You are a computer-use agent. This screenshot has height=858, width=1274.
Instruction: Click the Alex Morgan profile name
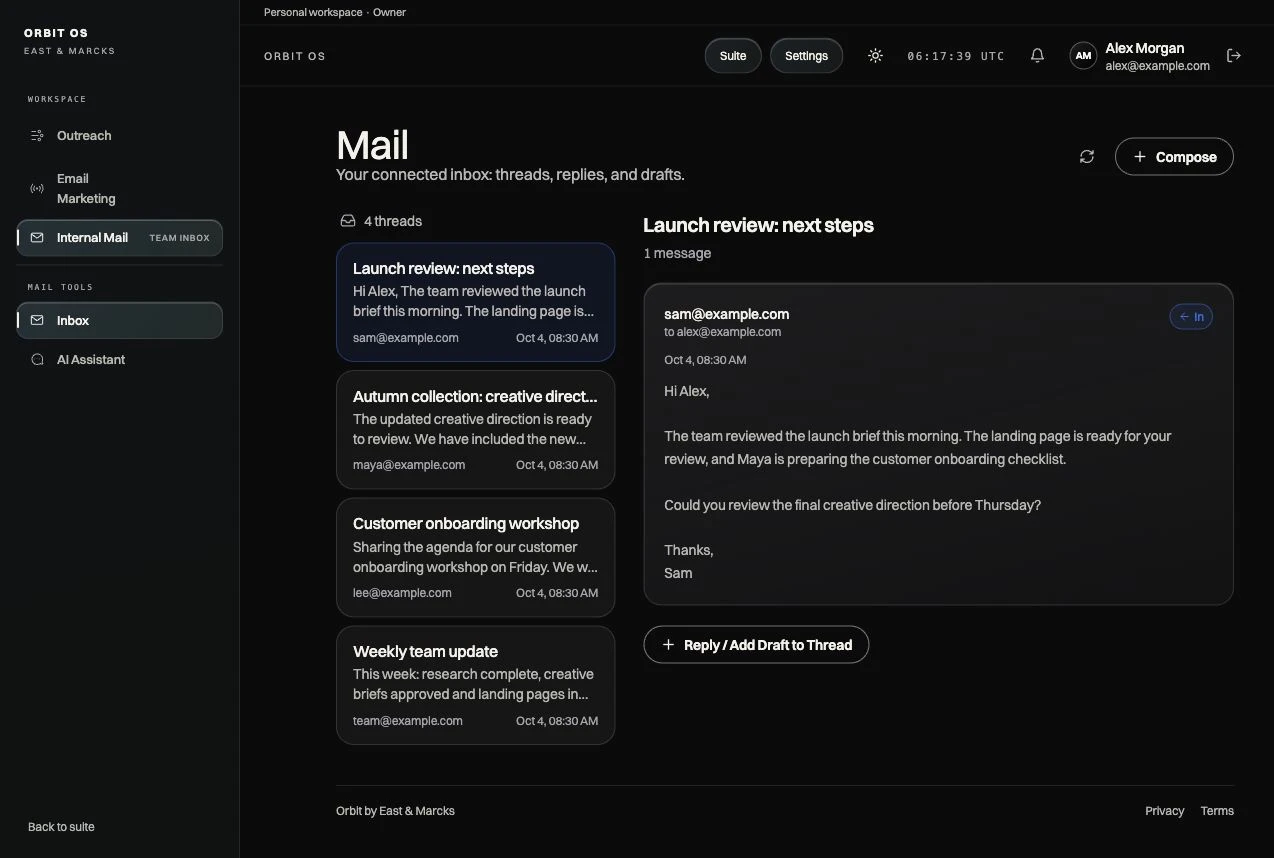click(1144, 48)
